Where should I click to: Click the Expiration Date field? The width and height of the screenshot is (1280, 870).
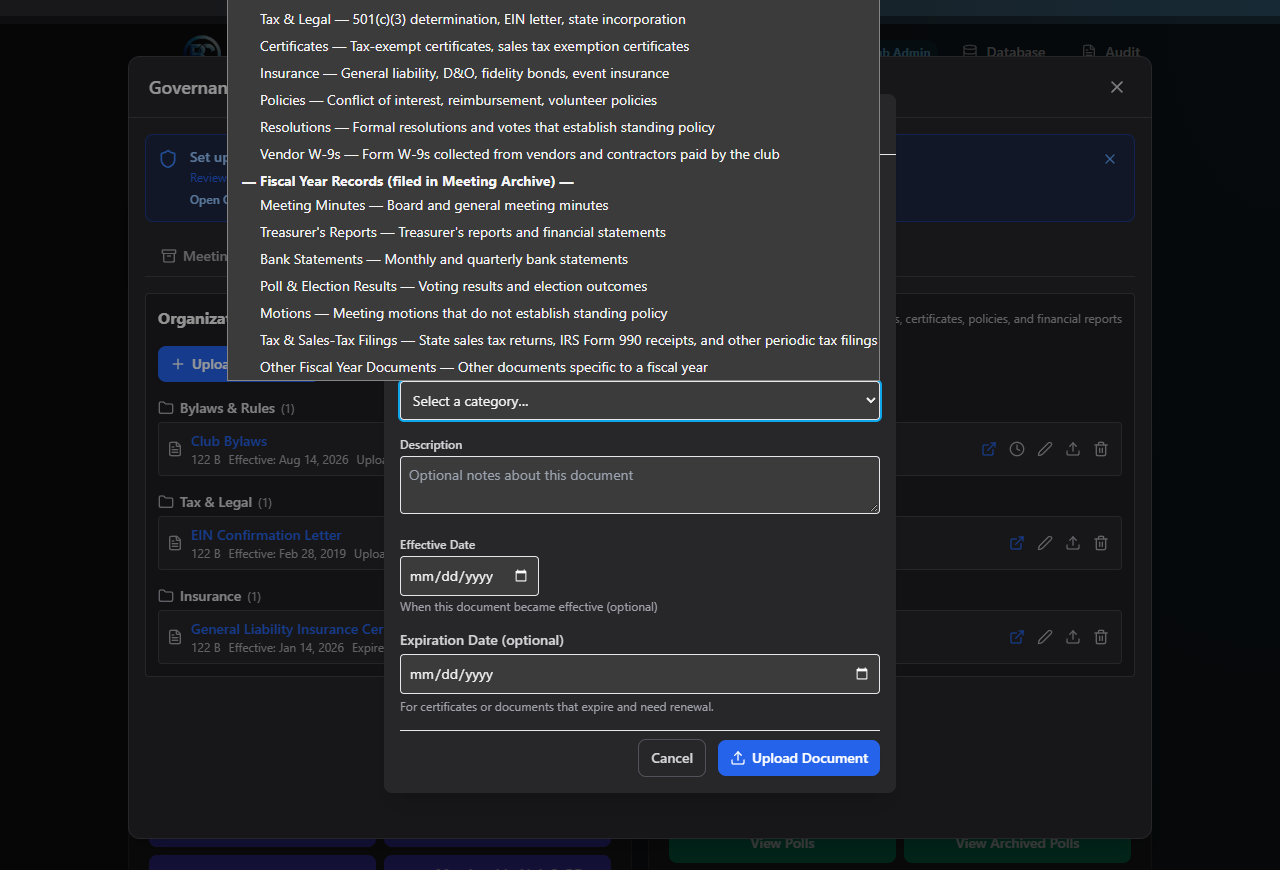coord(640,674)
